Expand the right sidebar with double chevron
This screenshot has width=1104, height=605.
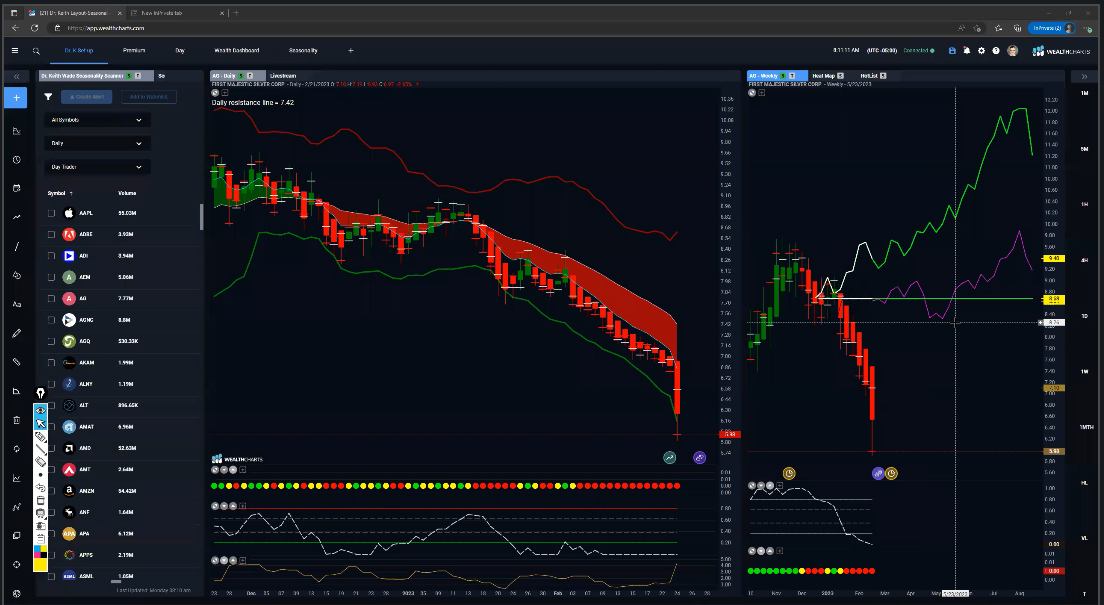pos(1084,76)
